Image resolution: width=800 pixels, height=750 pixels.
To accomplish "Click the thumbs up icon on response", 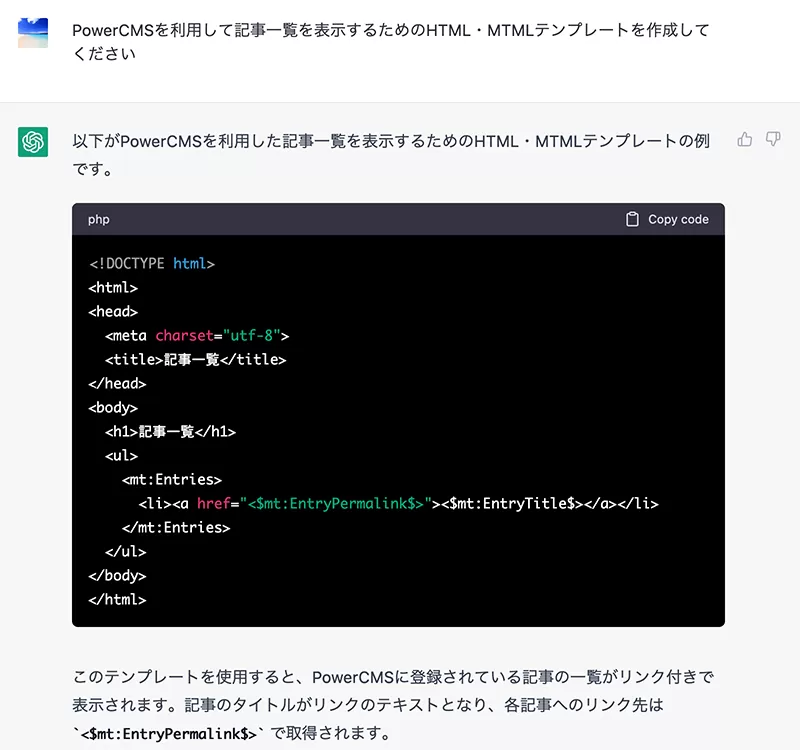I will (x=745, y=139).
